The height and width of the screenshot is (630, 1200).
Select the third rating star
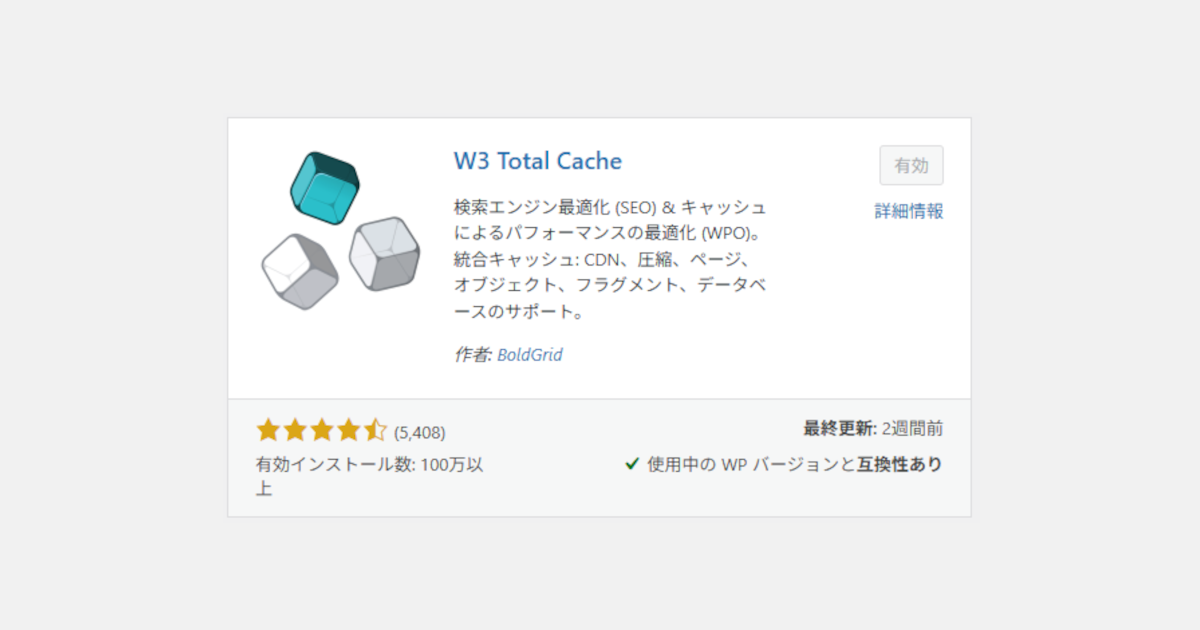[x=322, y=431]
